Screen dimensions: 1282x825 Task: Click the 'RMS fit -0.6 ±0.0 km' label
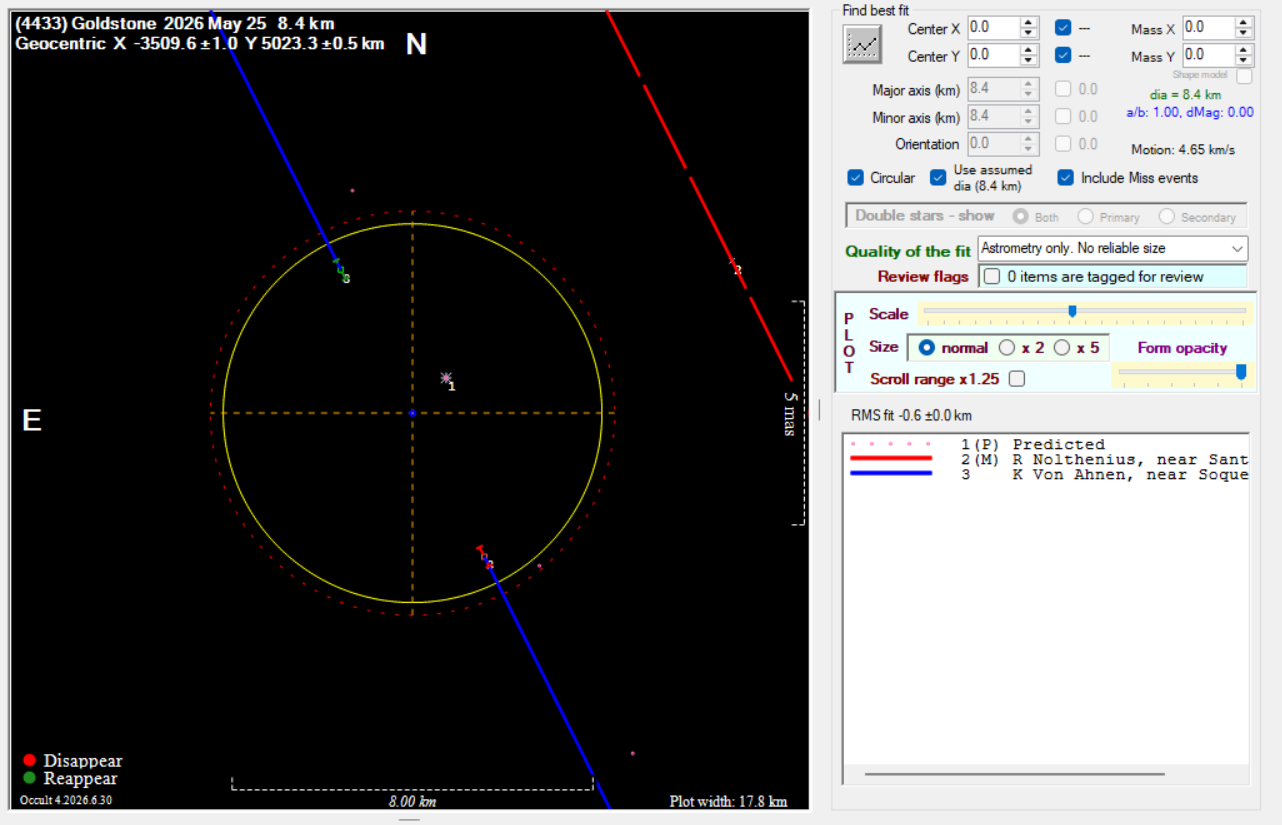pyautogui.click(x=911, y=415)
